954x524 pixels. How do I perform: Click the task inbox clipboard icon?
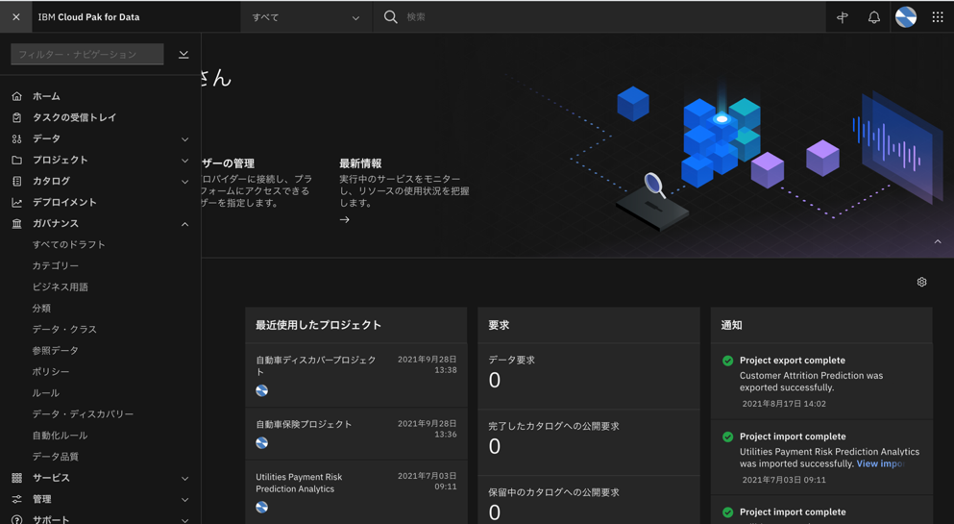pyautogui.click(x=17, y=117)
